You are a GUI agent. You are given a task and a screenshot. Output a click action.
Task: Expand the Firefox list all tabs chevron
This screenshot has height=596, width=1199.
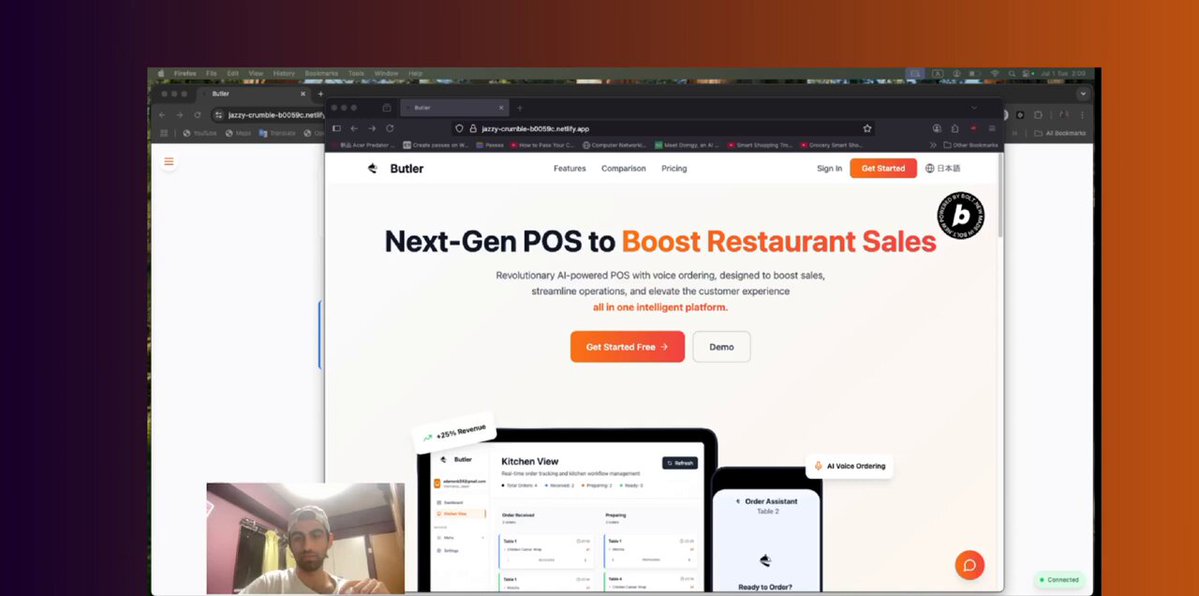pos(974,108)
